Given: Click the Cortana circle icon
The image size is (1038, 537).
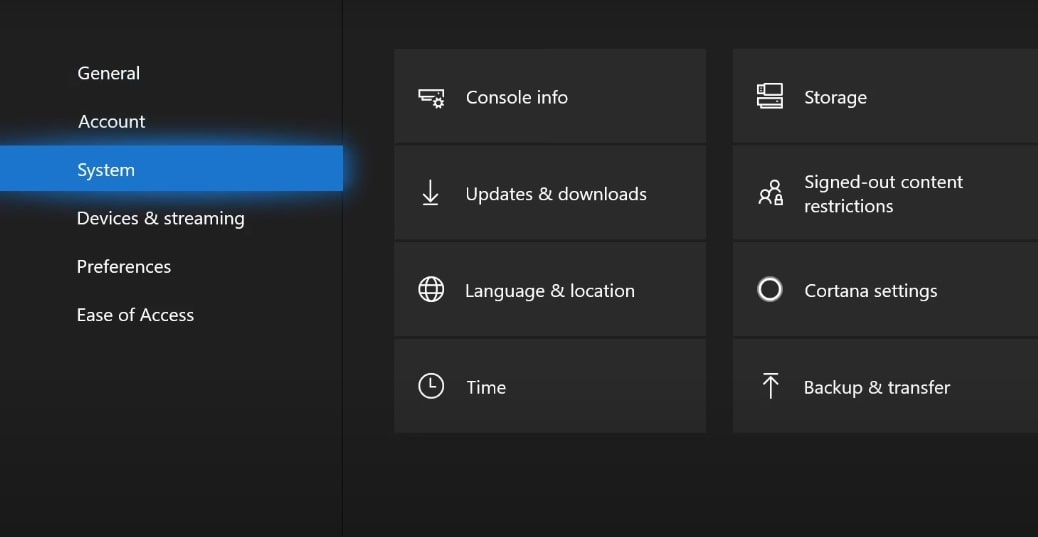Looking at the screenshot, I should [769, 289].
